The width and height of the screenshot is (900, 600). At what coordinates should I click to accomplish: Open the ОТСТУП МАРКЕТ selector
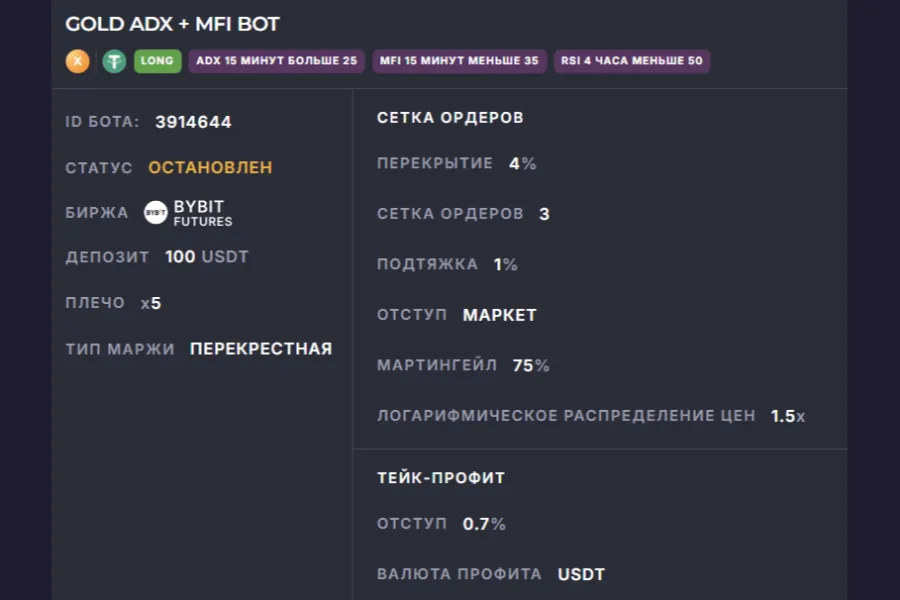coord(498,314)
